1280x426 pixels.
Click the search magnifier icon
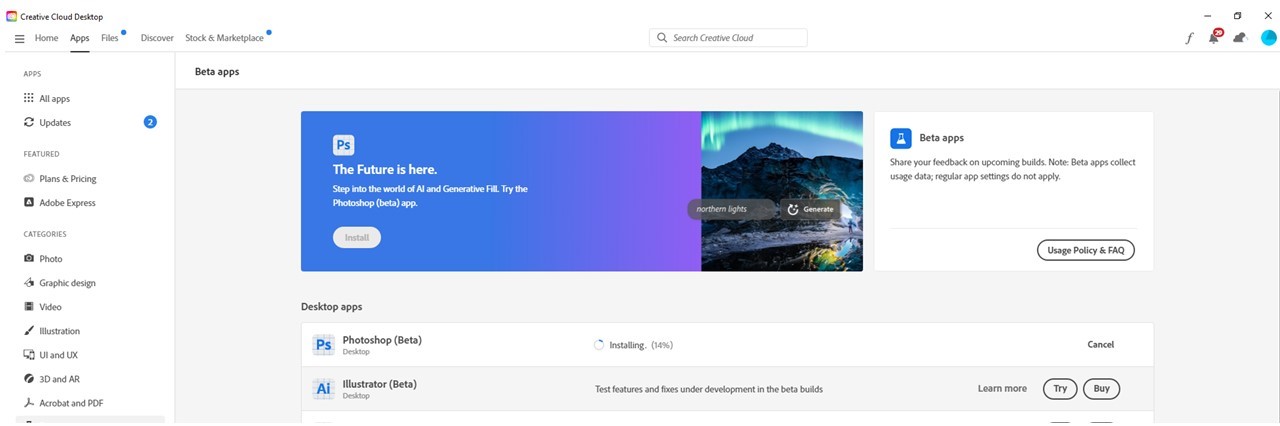click(662, 38)
